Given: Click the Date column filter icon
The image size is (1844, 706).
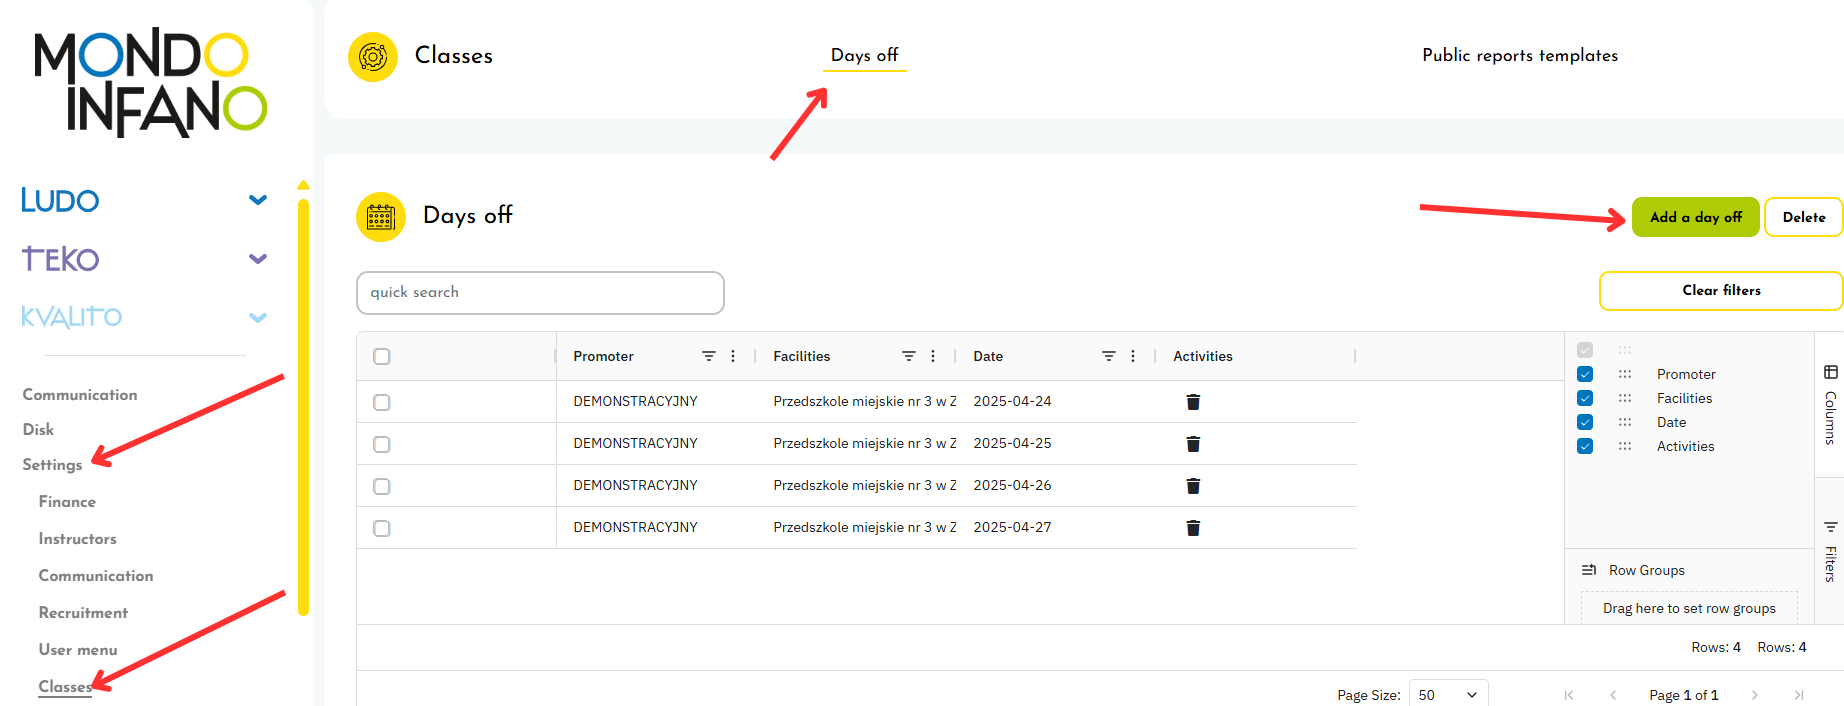Looking at the screenshot, I should pyautogui.click(x=1108, y=356).
